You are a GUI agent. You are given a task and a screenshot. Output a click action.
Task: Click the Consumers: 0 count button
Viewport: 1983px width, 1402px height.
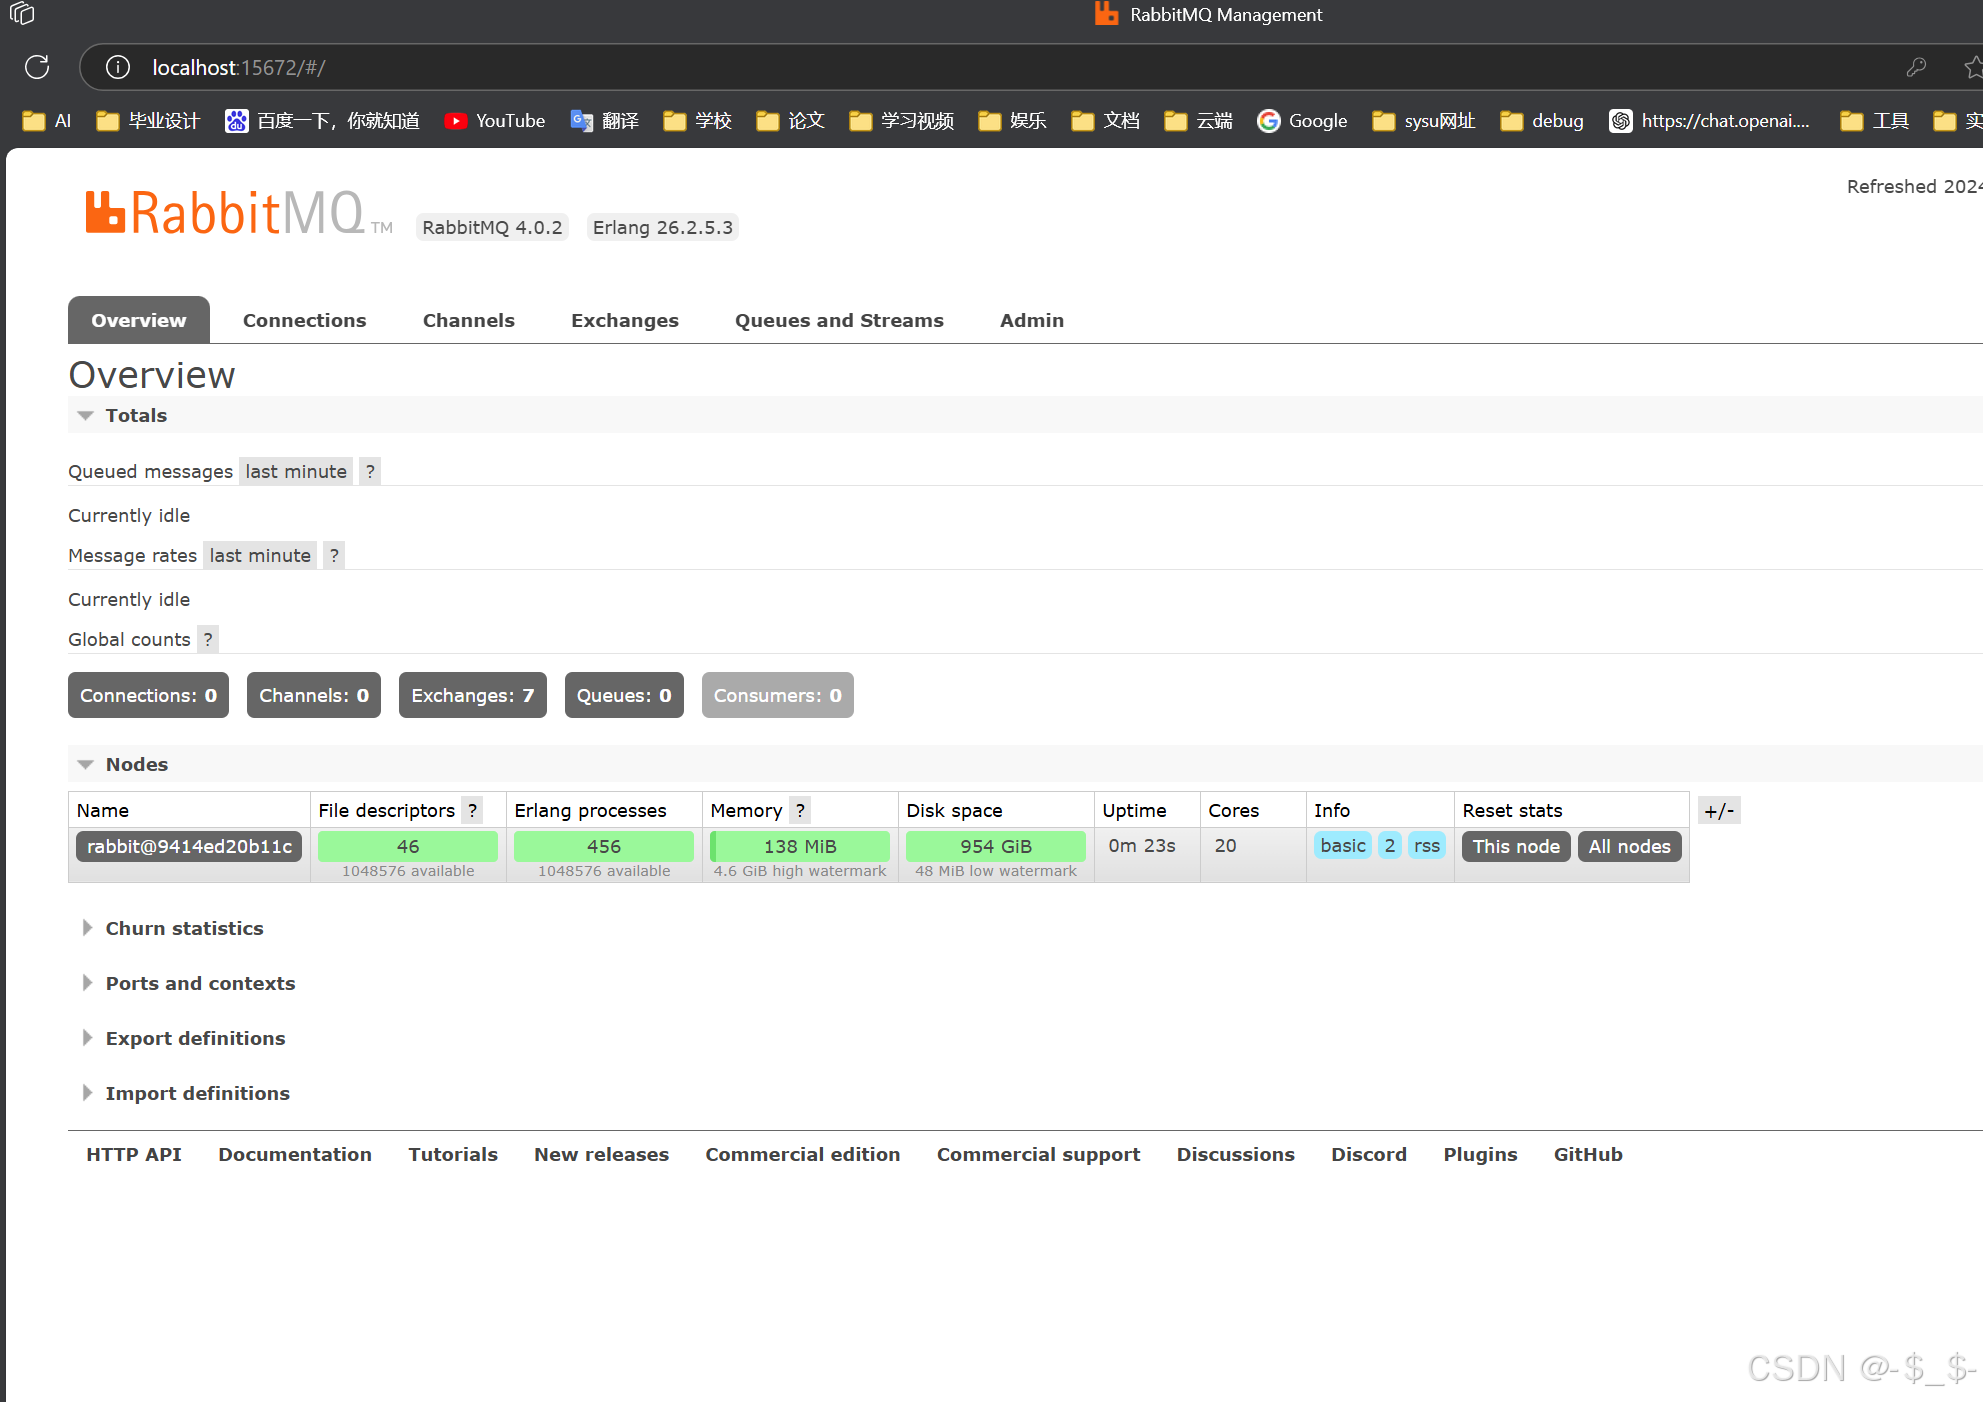pyautogui.click(x=778, y=695)
